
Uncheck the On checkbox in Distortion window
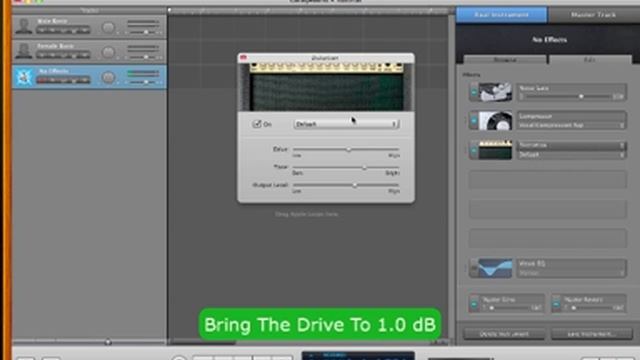click(257, 124)
